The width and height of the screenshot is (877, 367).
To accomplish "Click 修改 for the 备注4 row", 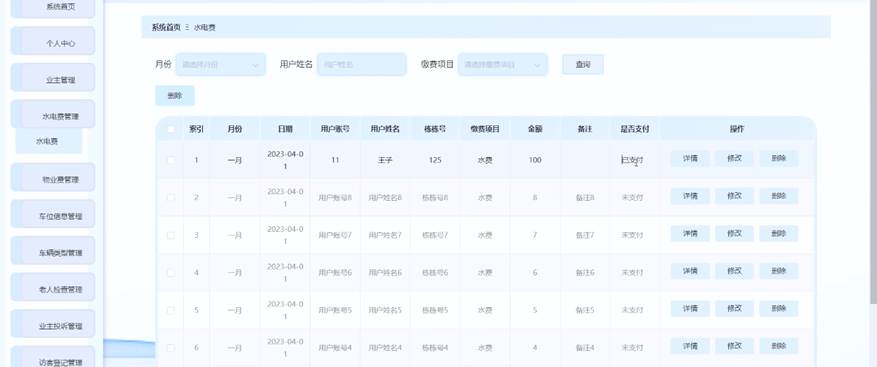I will coord(734,346).
